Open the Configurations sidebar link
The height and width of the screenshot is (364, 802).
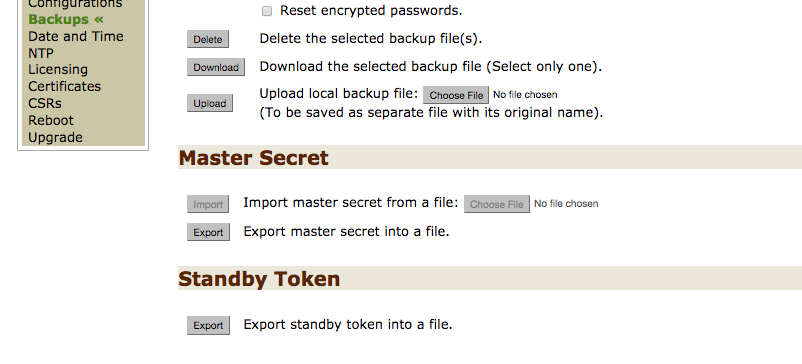point(75,4)
